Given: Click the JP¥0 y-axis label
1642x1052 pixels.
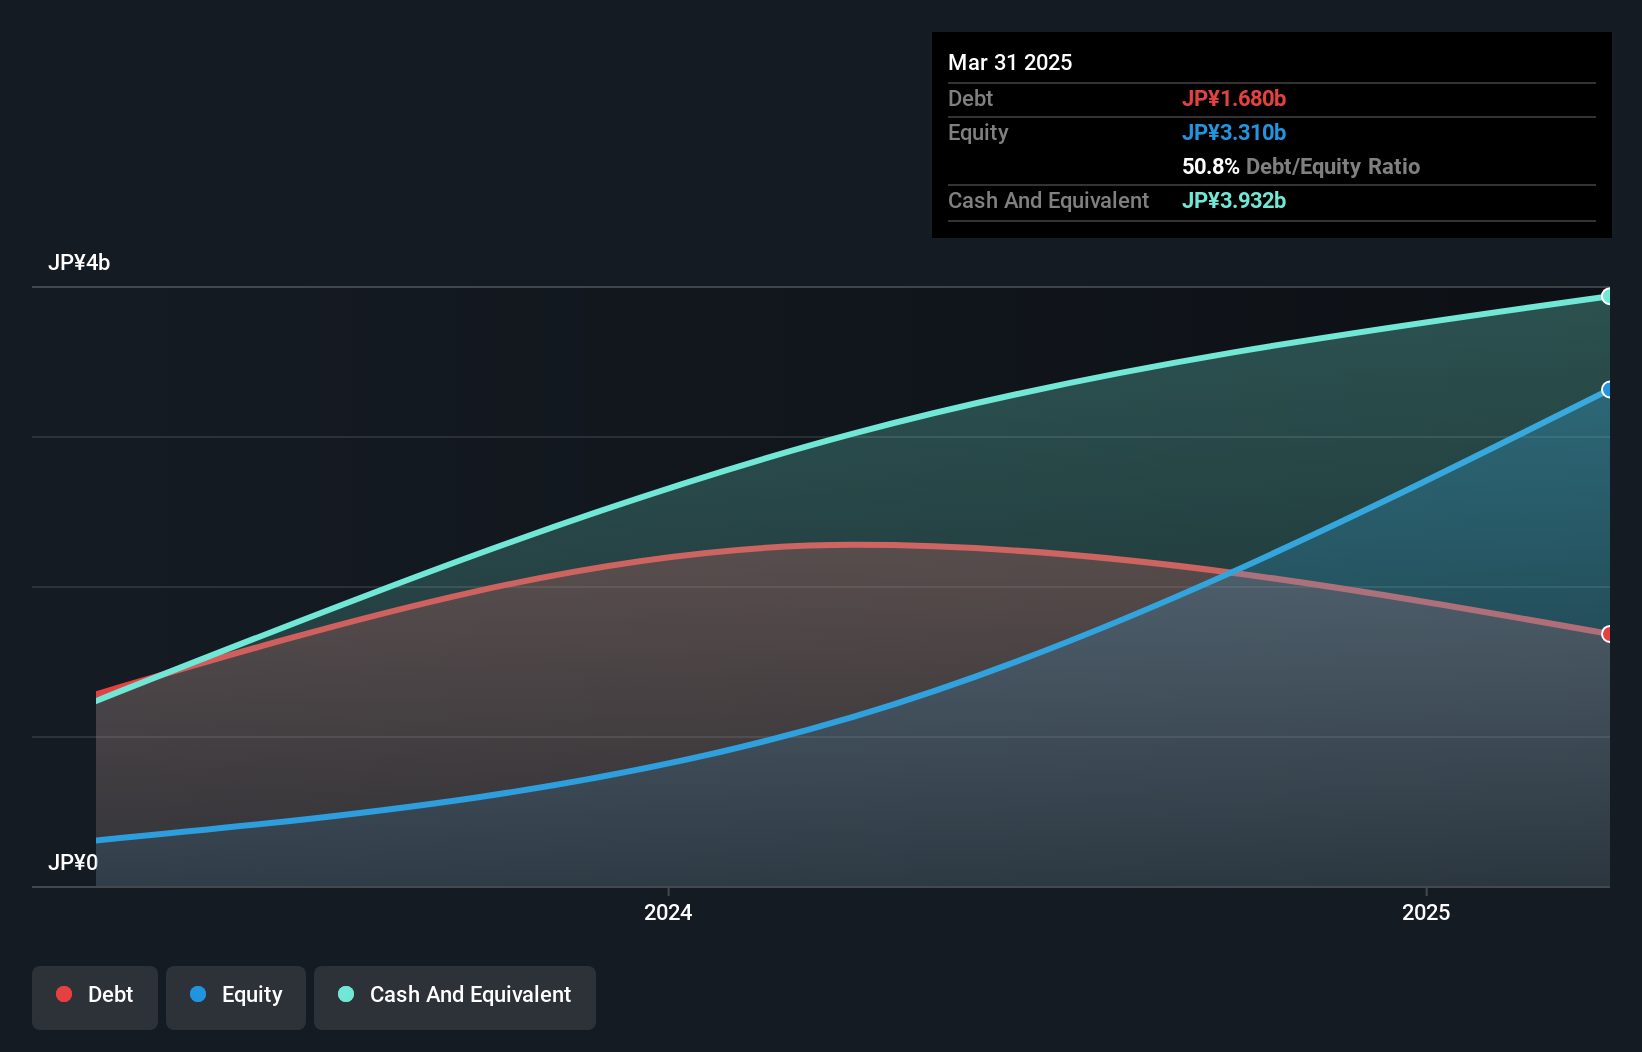Looking at the screenshot, I should coord(73,862).
